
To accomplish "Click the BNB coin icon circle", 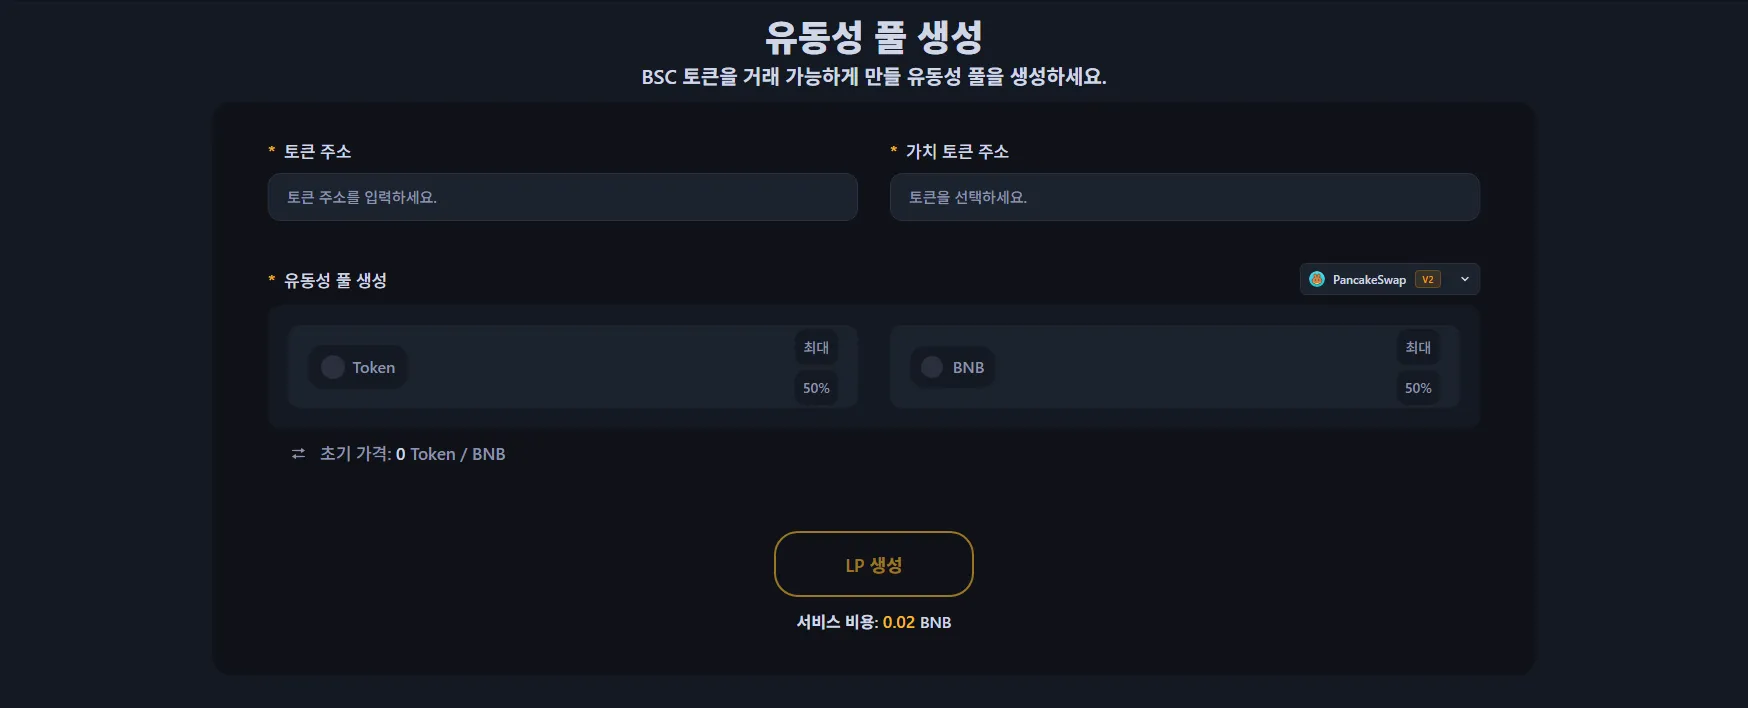I will [x=931, y=367].
